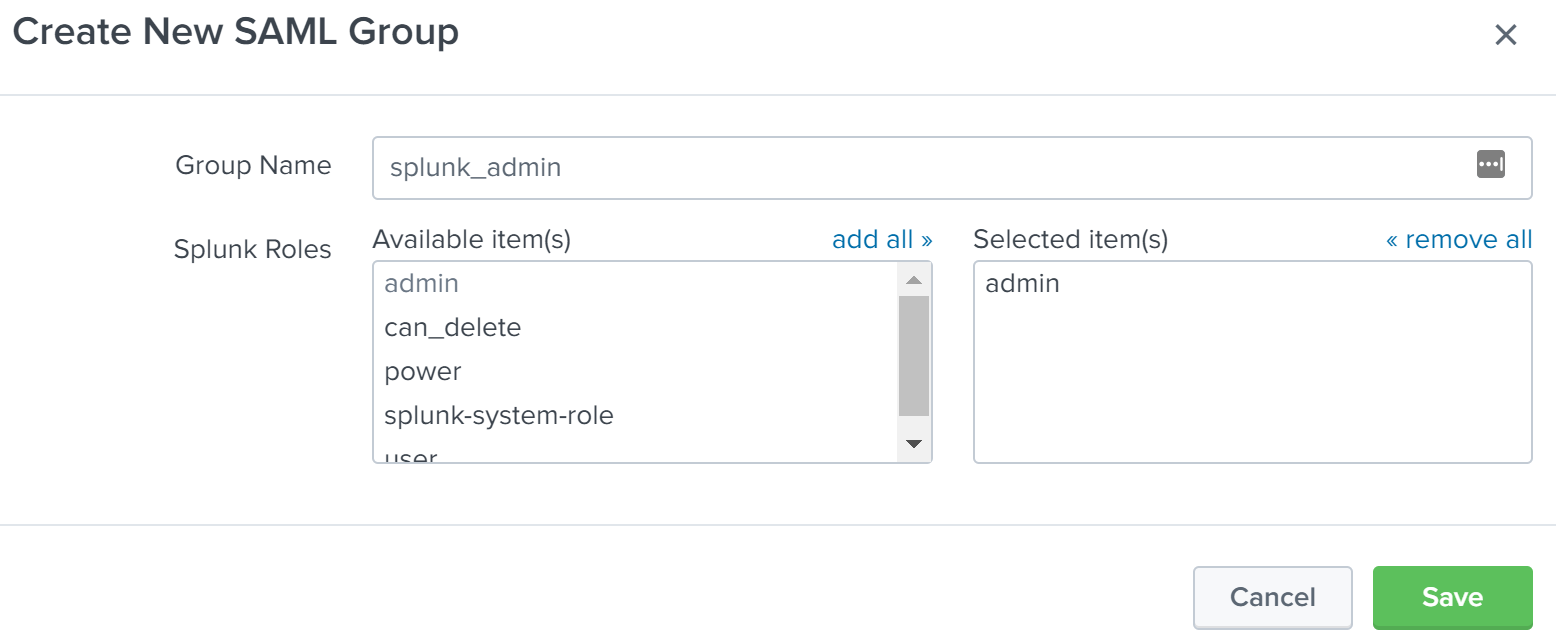Click the 'Splunk Roles' label

tap(252, 249)
